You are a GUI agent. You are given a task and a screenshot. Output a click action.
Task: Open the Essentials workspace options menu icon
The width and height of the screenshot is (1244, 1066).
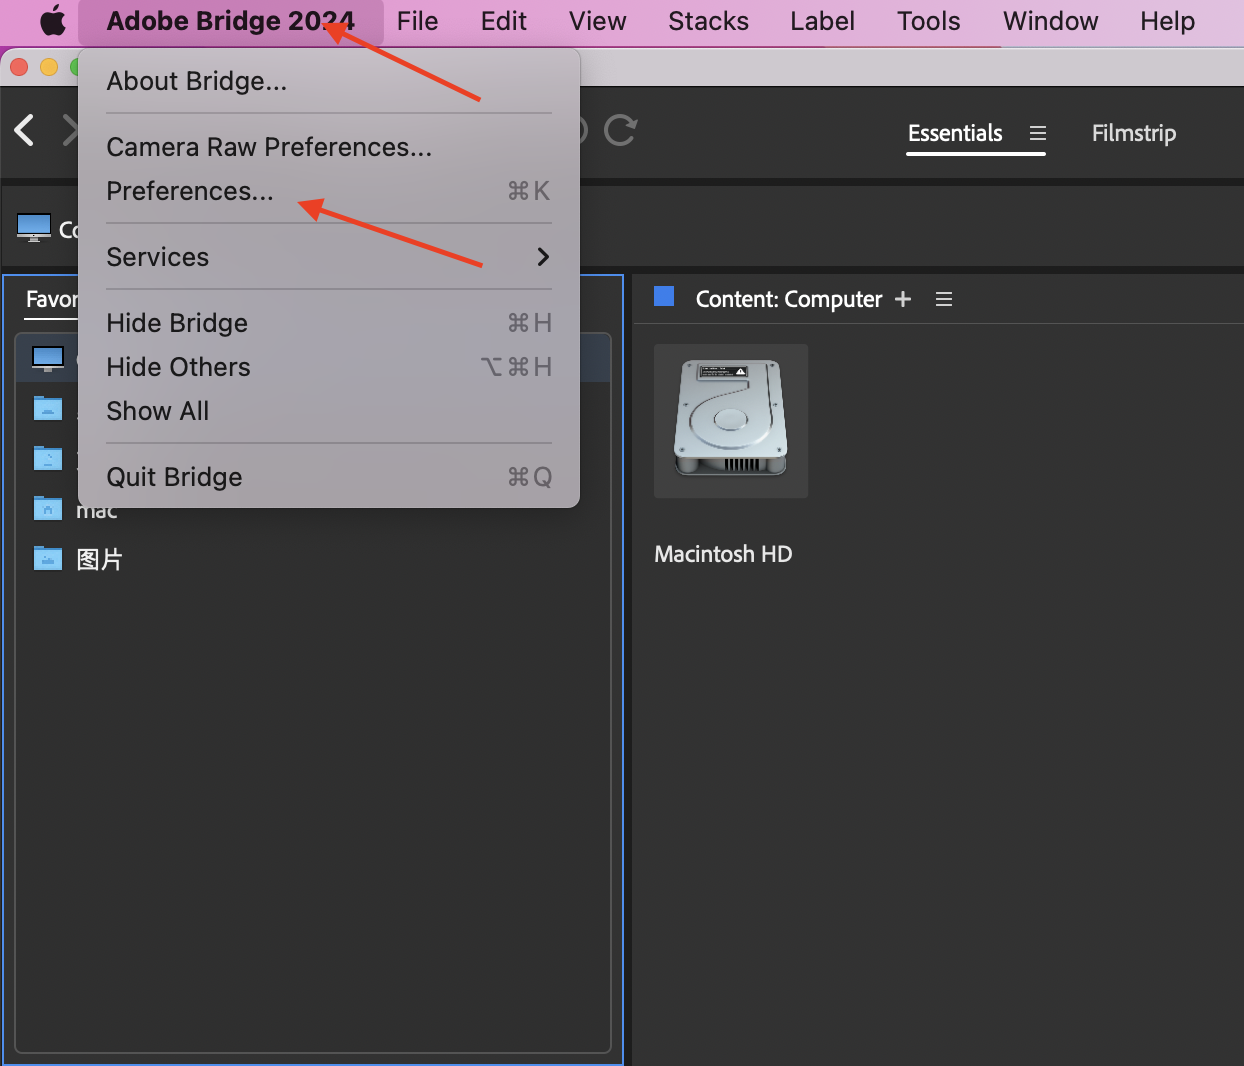[x=1038, y=133]
